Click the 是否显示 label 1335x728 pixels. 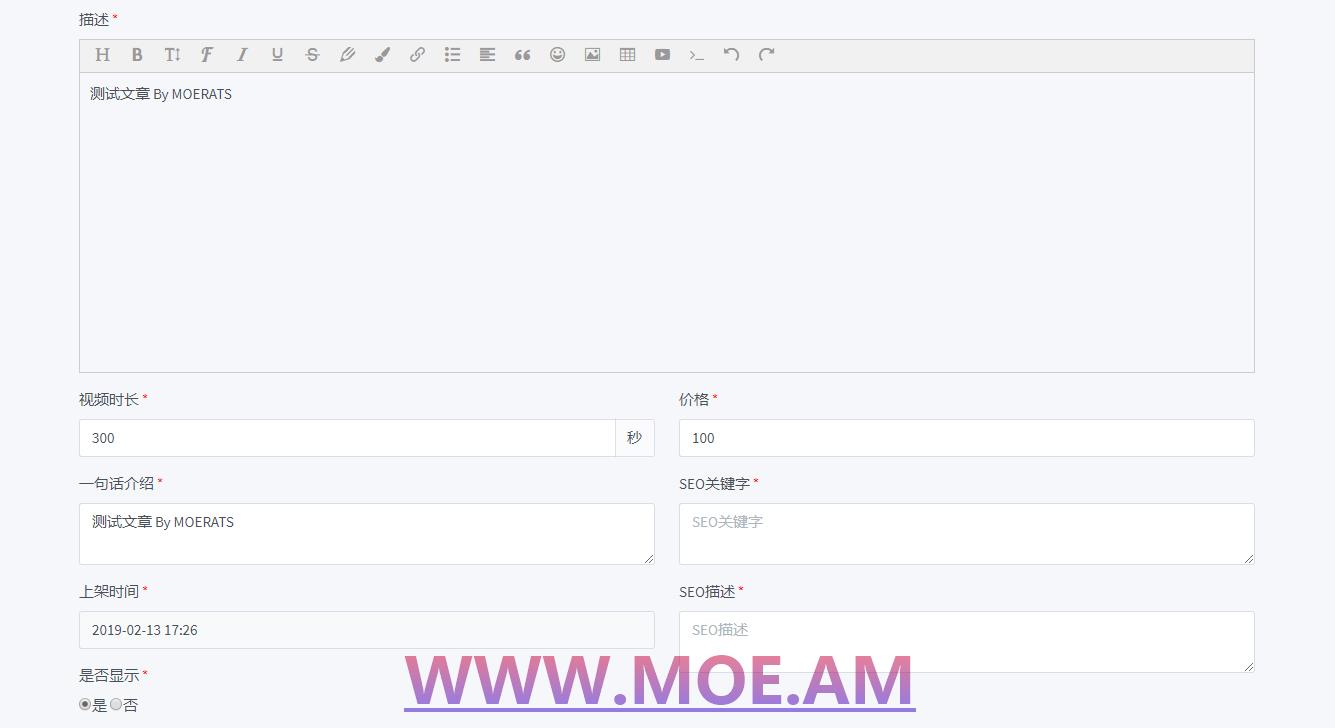(109, 675)
